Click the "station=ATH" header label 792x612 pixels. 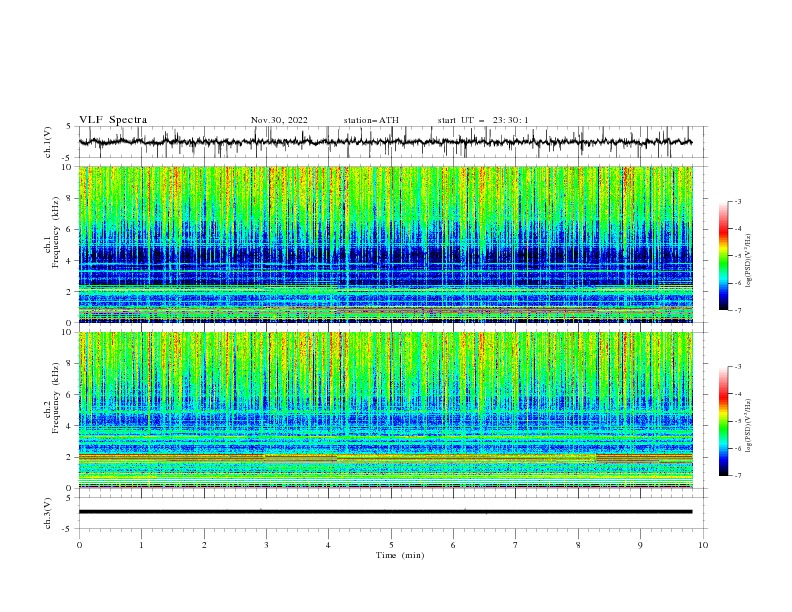[x=371, y=120]
